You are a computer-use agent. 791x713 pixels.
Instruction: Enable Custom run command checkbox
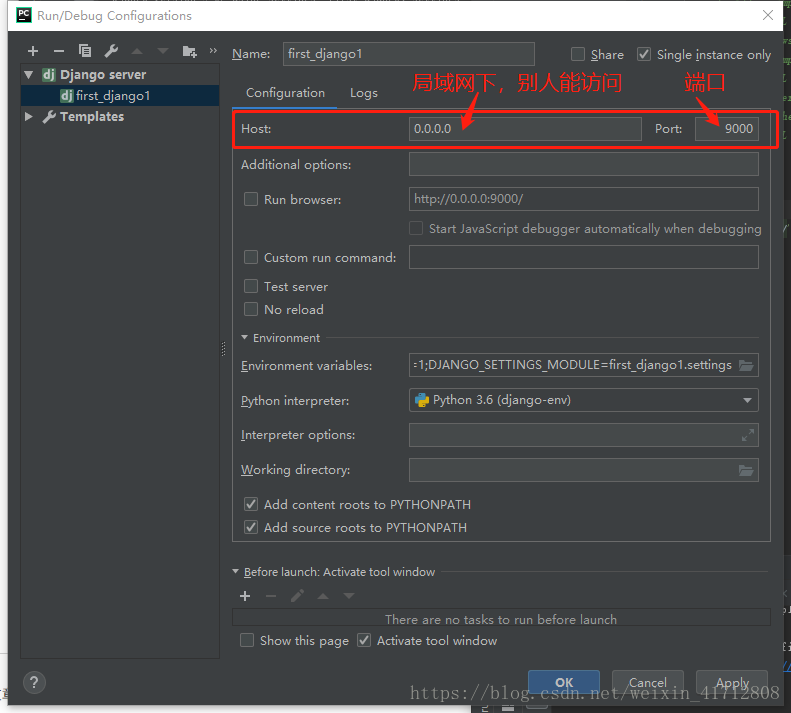click(251, 257)
